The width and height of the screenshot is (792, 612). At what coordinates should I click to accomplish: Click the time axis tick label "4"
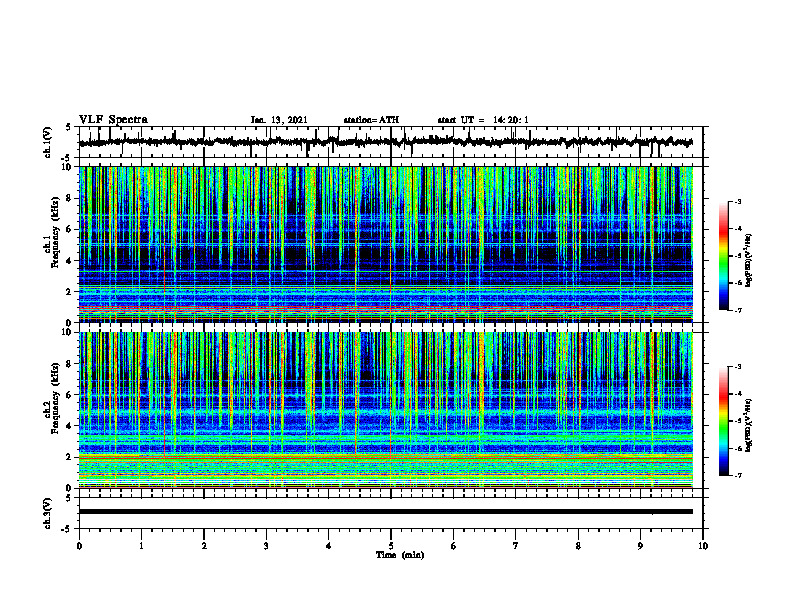(x=329, y=546)
